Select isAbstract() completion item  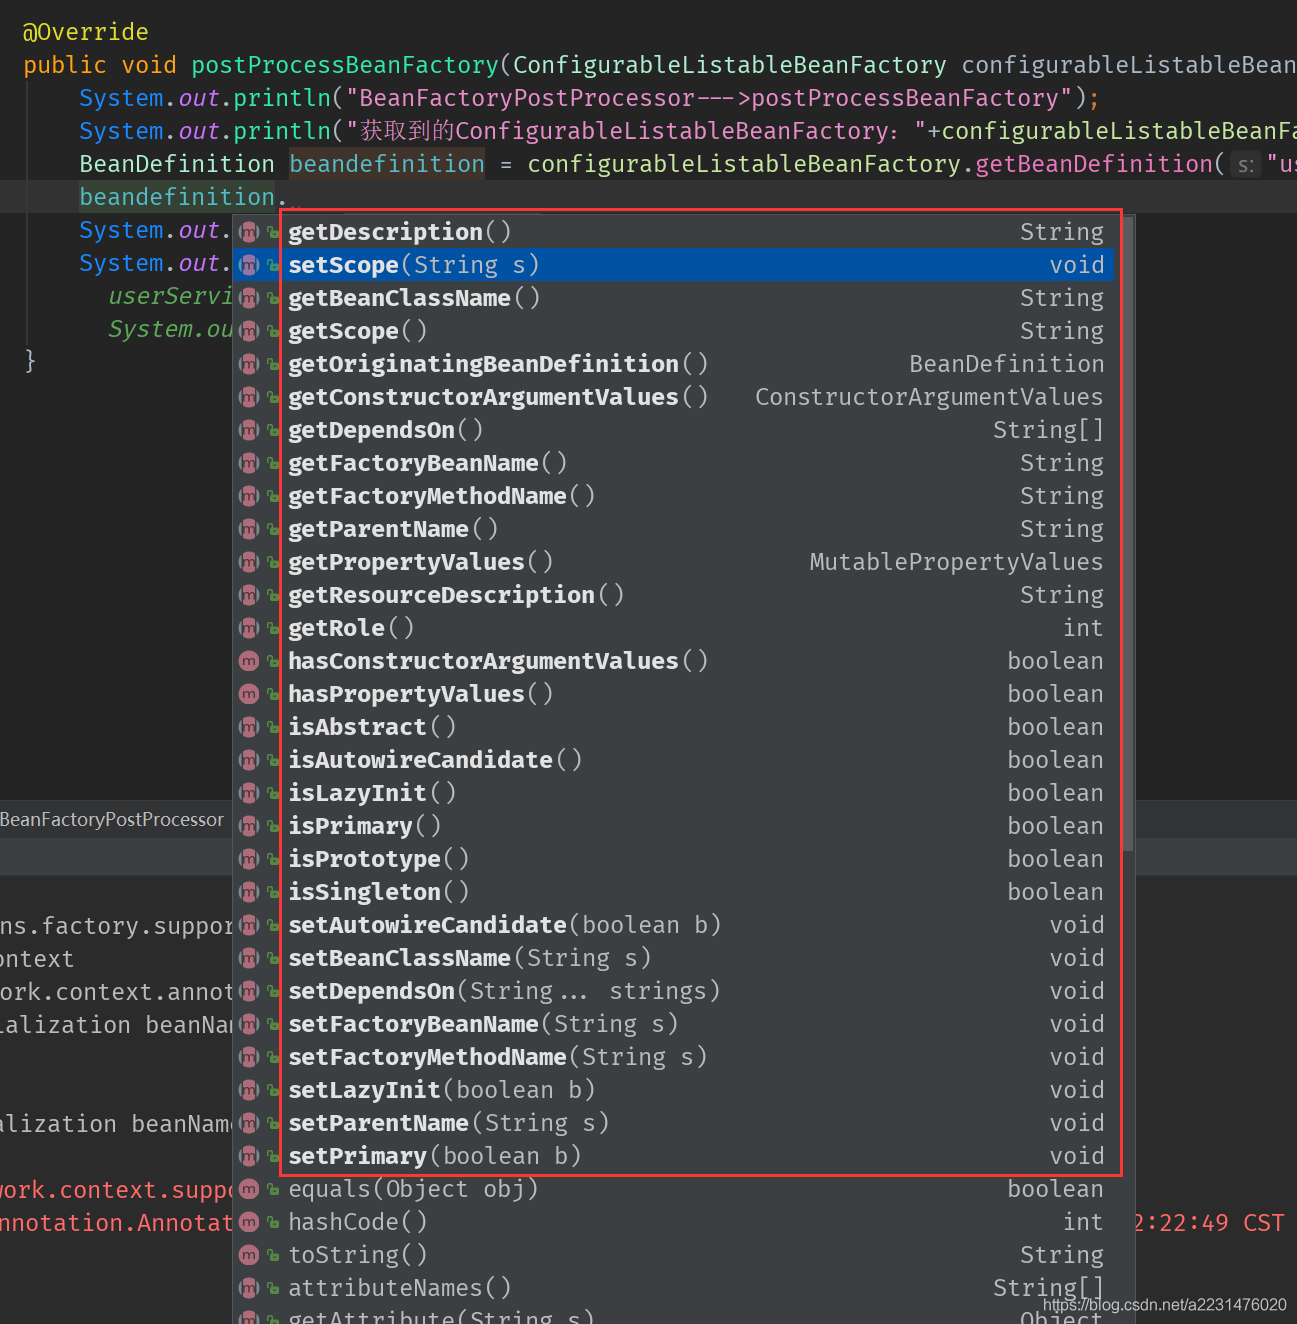[x=675, y=727]
